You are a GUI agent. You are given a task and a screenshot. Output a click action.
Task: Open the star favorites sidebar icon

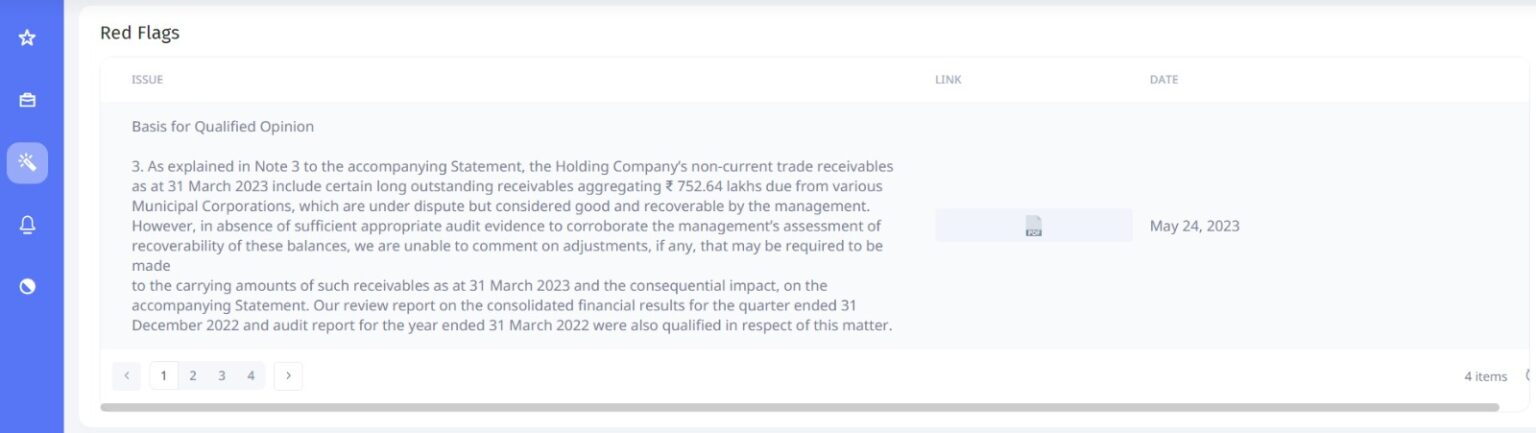point(27,38)
